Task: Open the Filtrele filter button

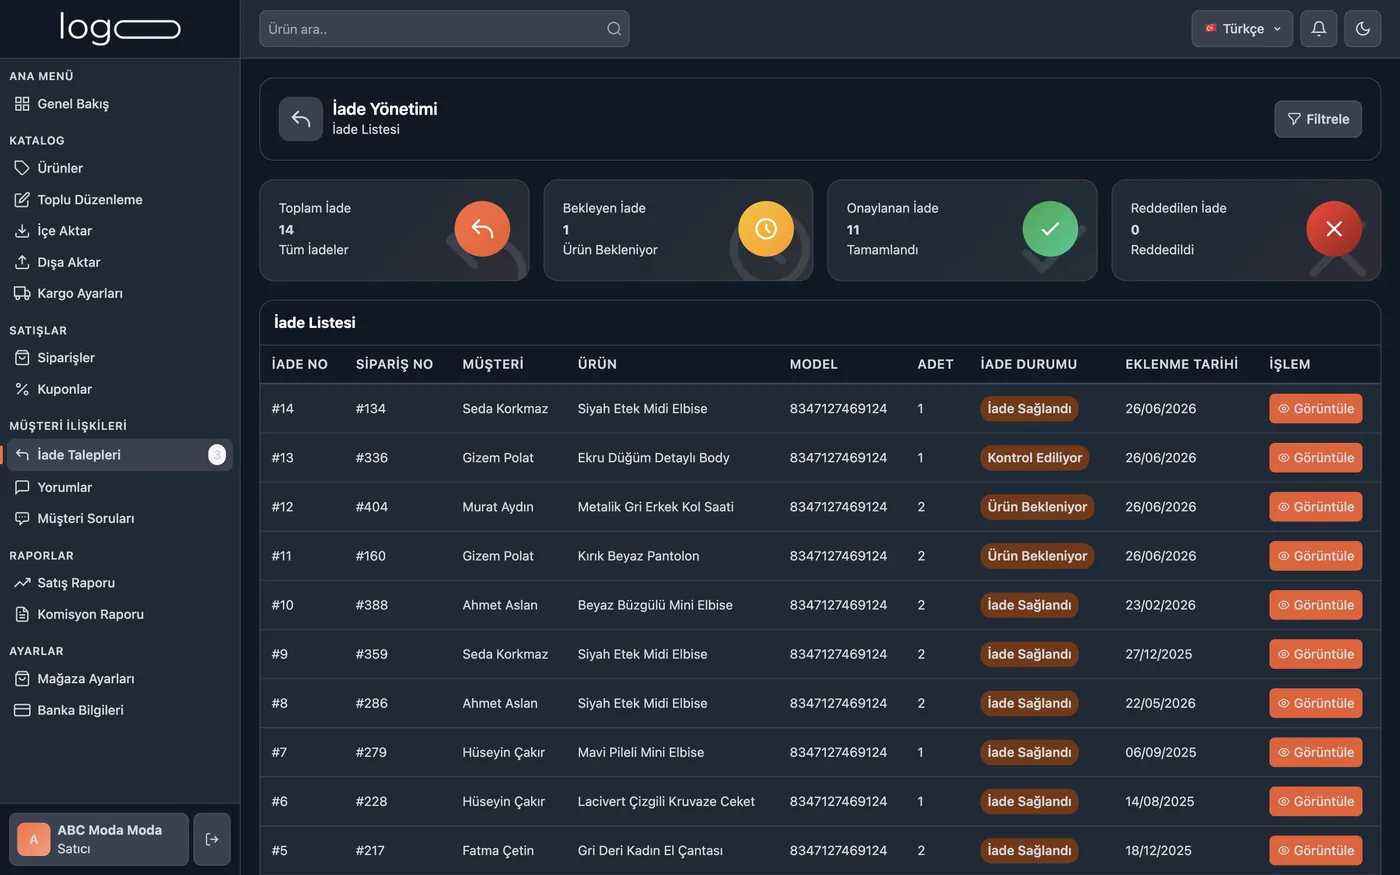Action: [1318, 119]
